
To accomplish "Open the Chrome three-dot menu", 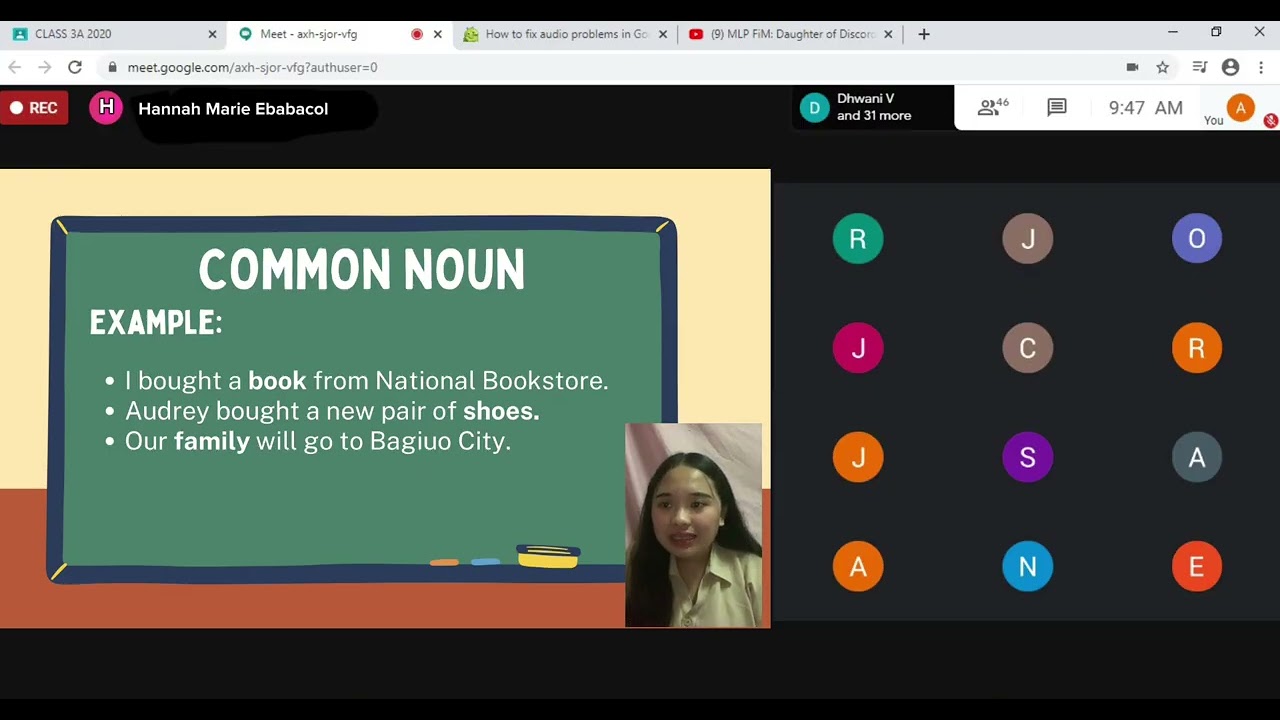I will [1261, 67].
